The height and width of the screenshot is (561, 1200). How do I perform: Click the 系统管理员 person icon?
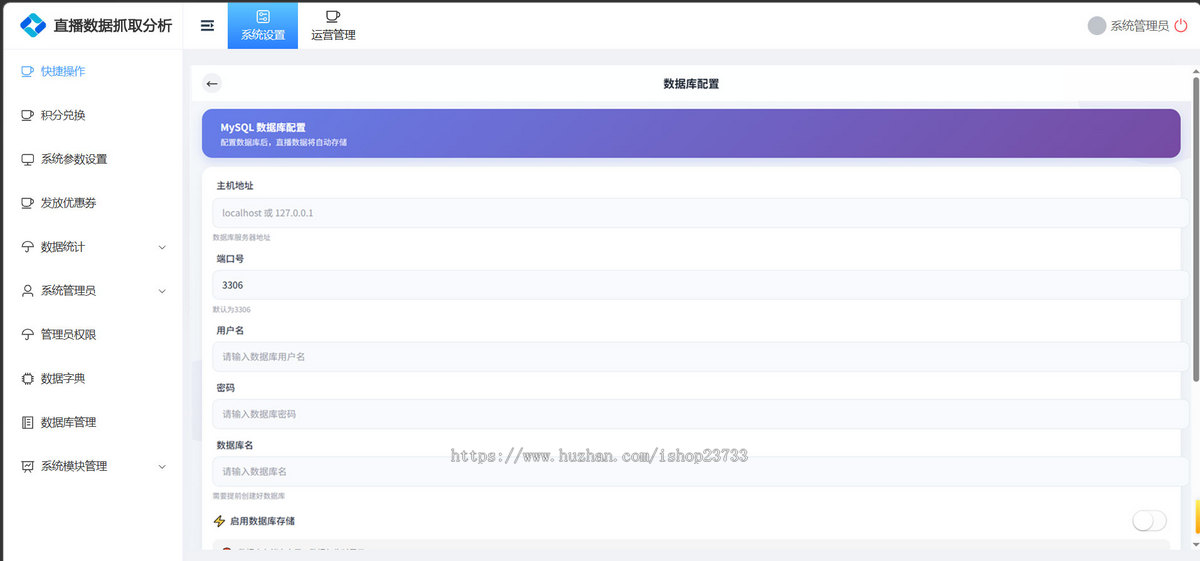27,291
